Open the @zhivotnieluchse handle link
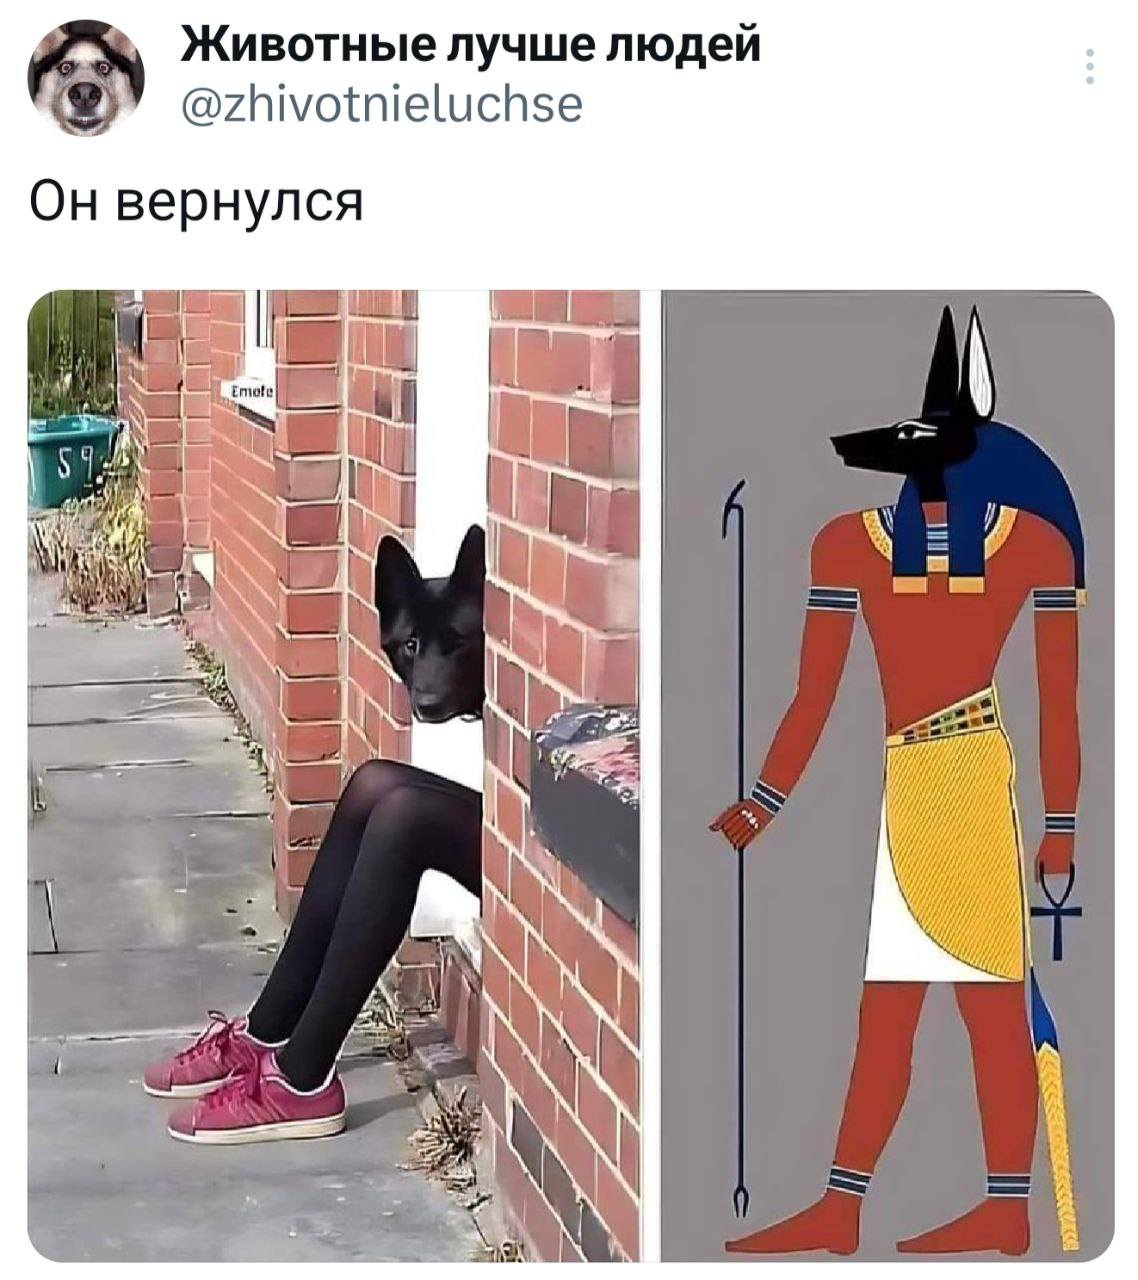 coord(381,103)
